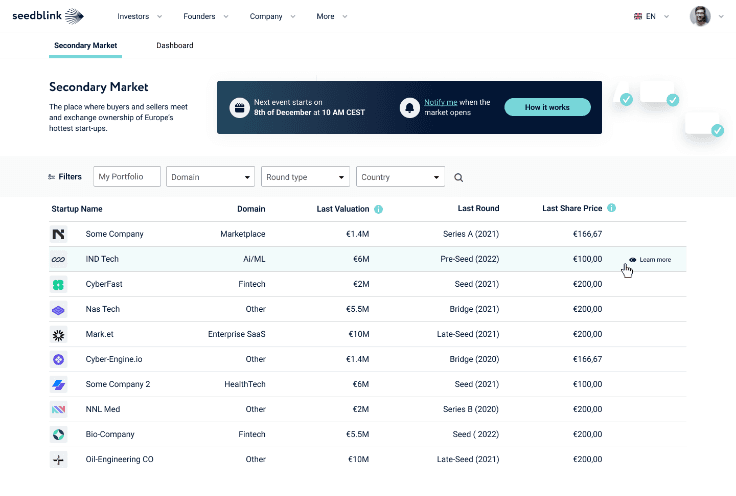Click the Bridge (2020) round cell
The image size is (736, 496).
[x=474, y=359]
